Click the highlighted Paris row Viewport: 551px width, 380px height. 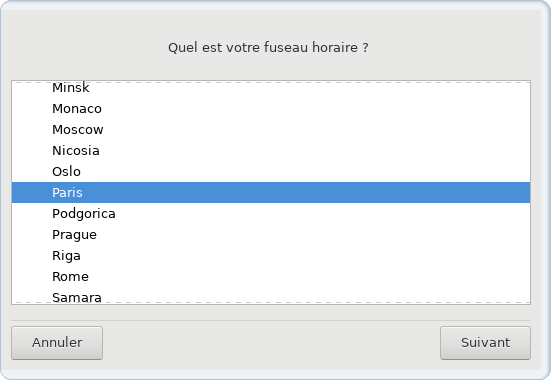[271, 193]
